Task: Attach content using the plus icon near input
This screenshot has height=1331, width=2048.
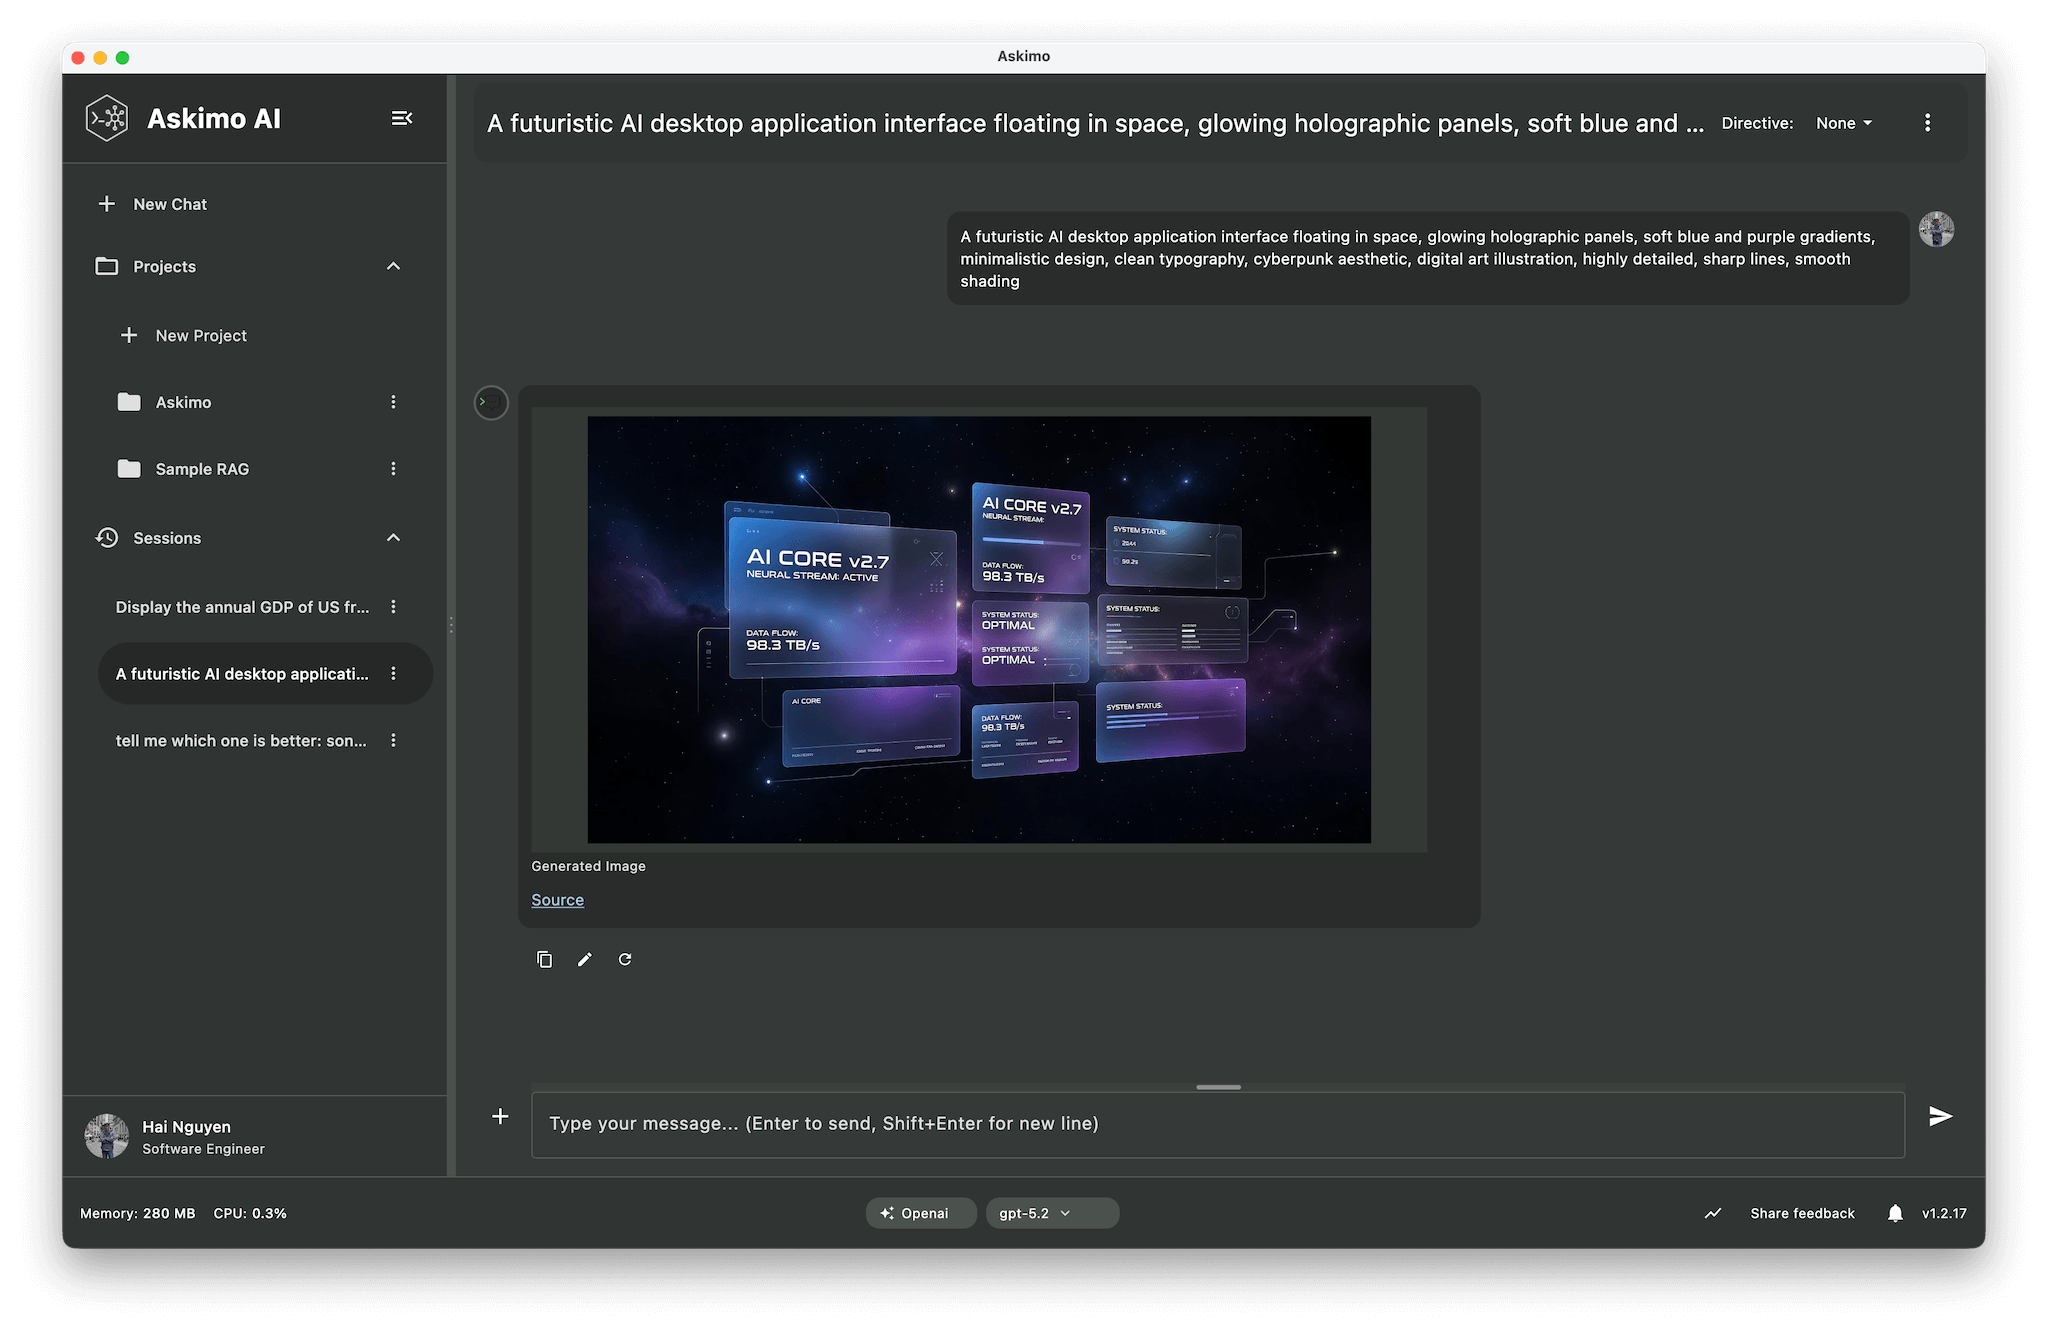Action: point(500,1116)
